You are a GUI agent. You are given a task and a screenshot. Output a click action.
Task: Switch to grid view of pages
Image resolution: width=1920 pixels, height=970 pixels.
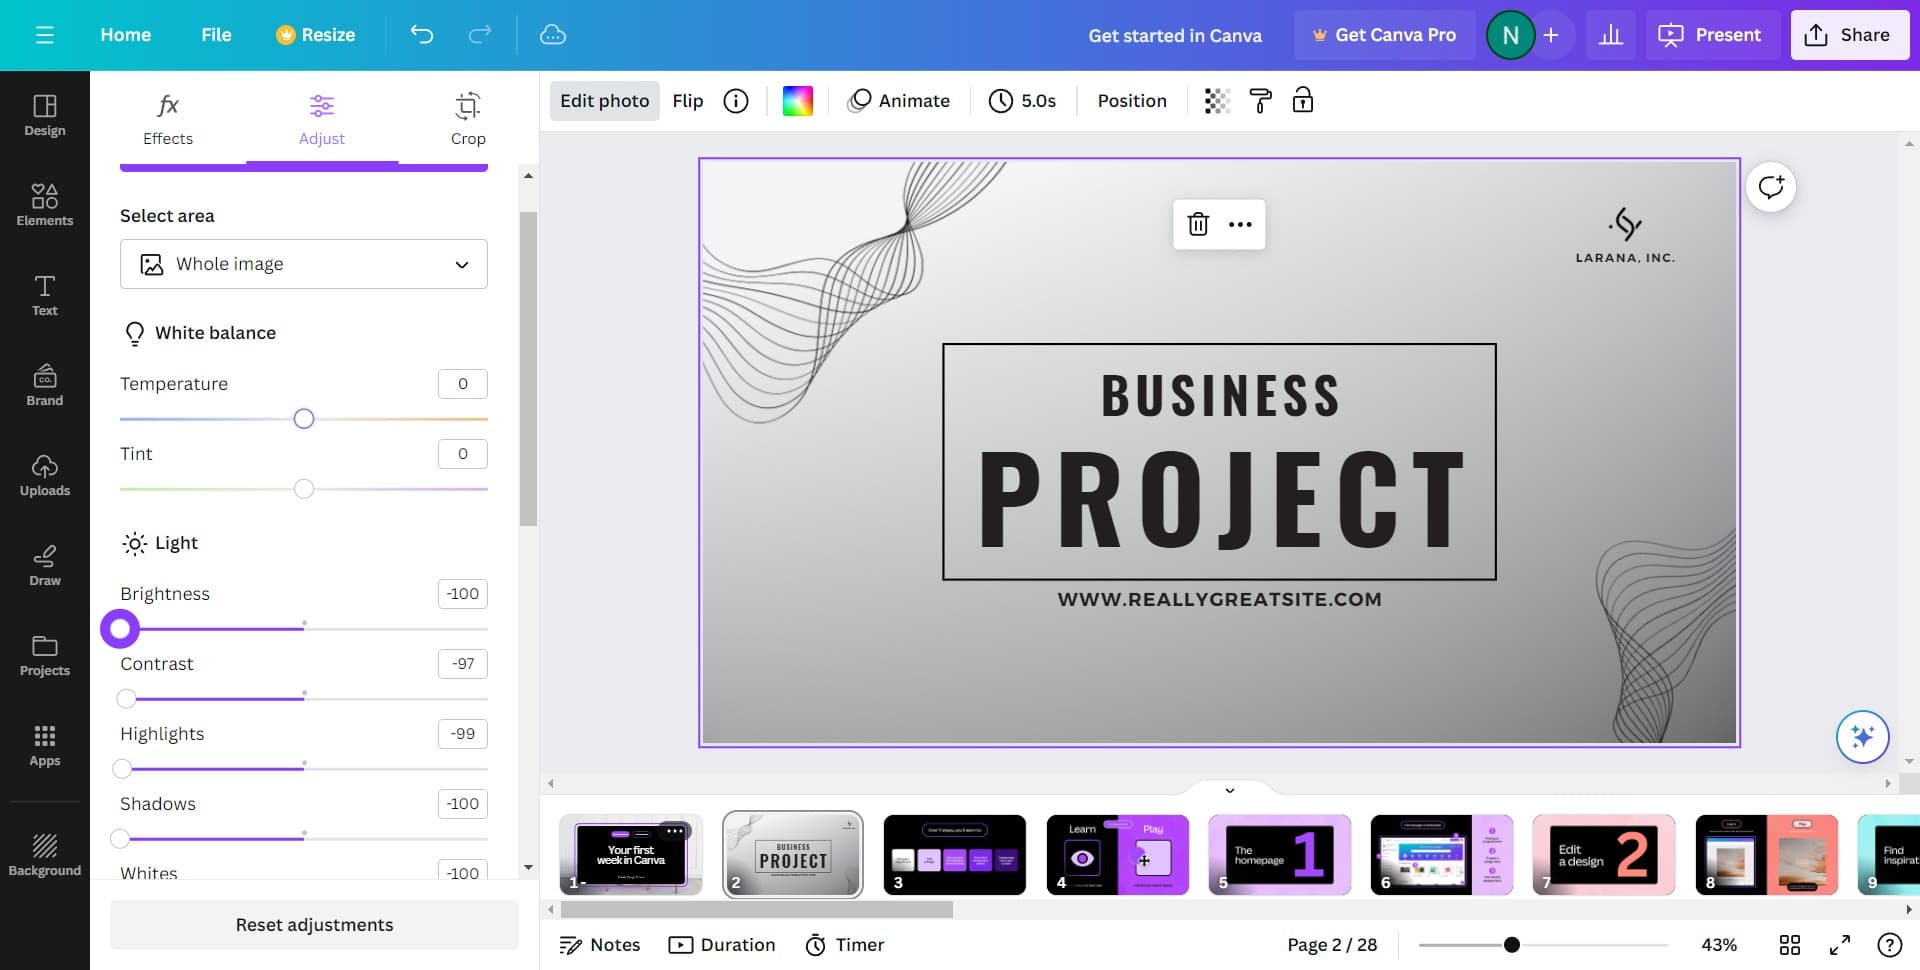click(1789, 945)
